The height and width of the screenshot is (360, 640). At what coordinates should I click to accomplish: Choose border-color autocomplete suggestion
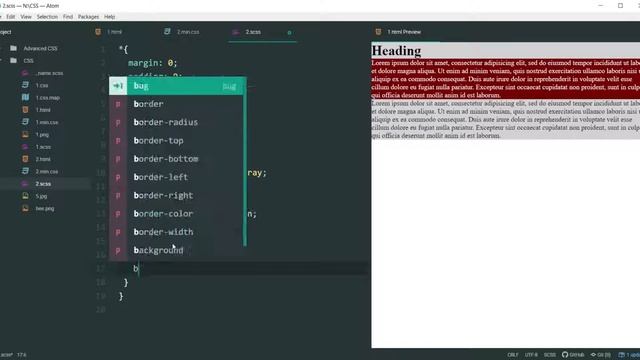pos(177,214)
